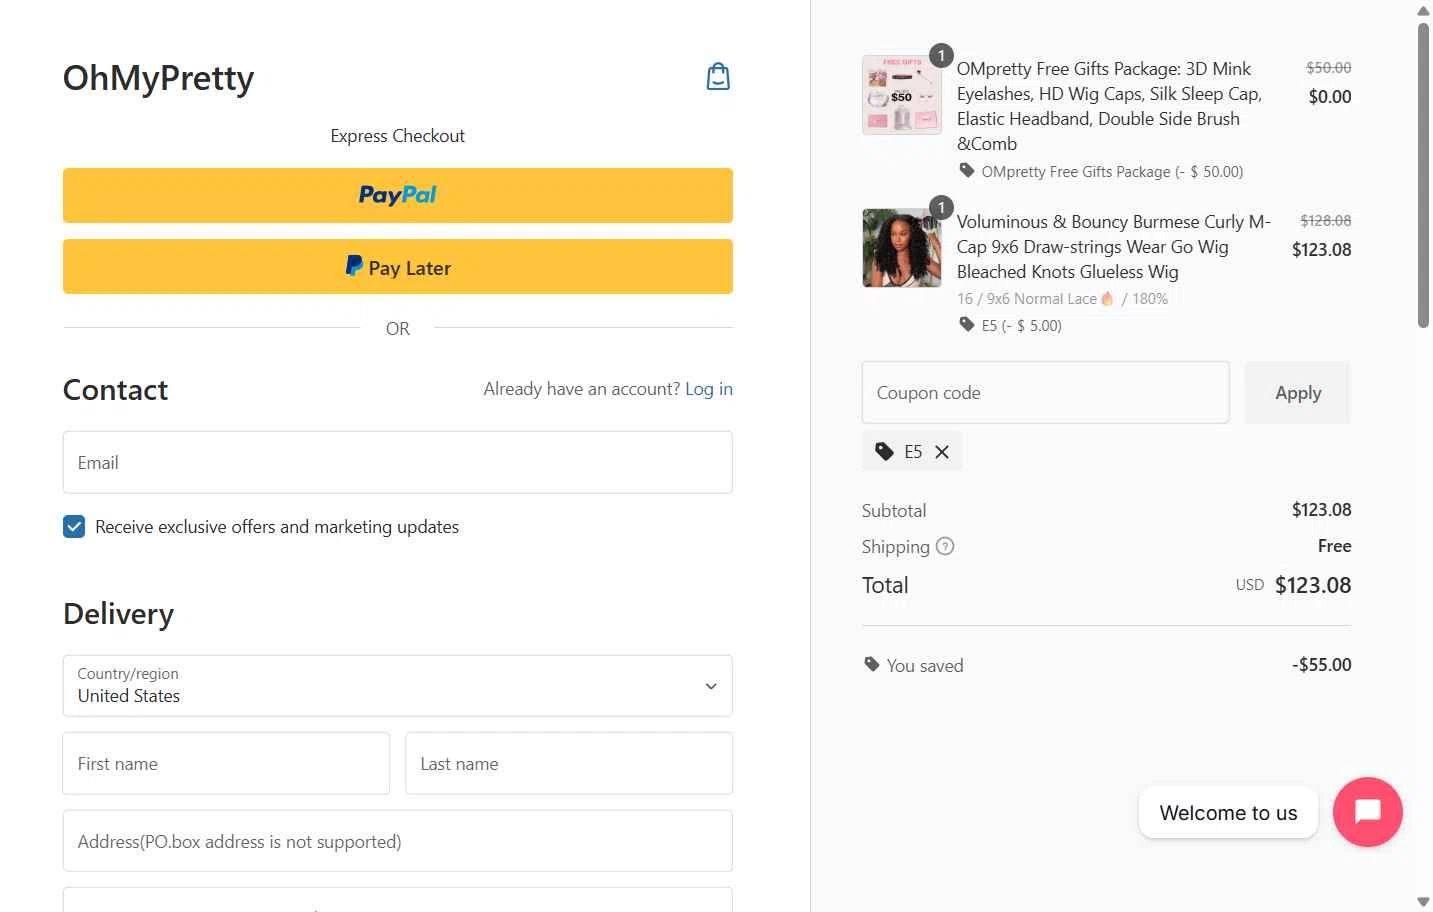Click the scrollbar down arrow
This screenshot has height=912, width=1433.
tap(1423, 902)
